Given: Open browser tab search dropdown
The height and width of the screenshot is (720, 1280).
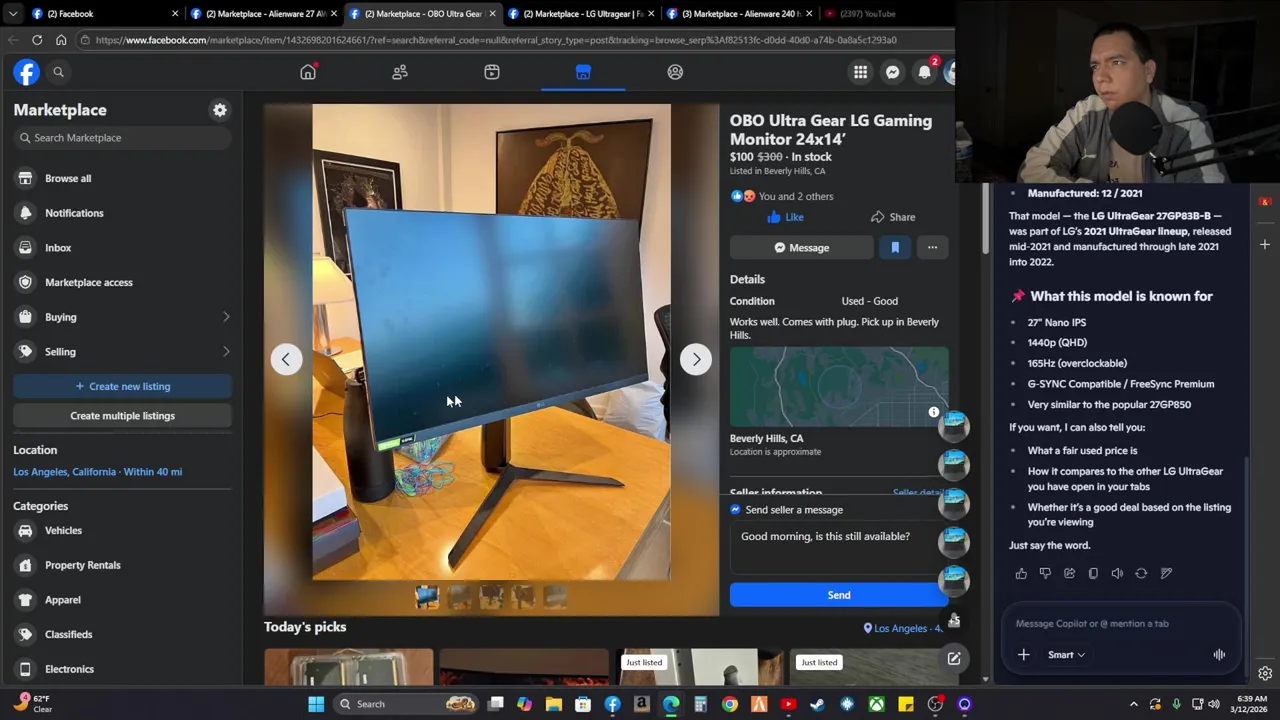Looking at the screenshot, I should point(12,14).
